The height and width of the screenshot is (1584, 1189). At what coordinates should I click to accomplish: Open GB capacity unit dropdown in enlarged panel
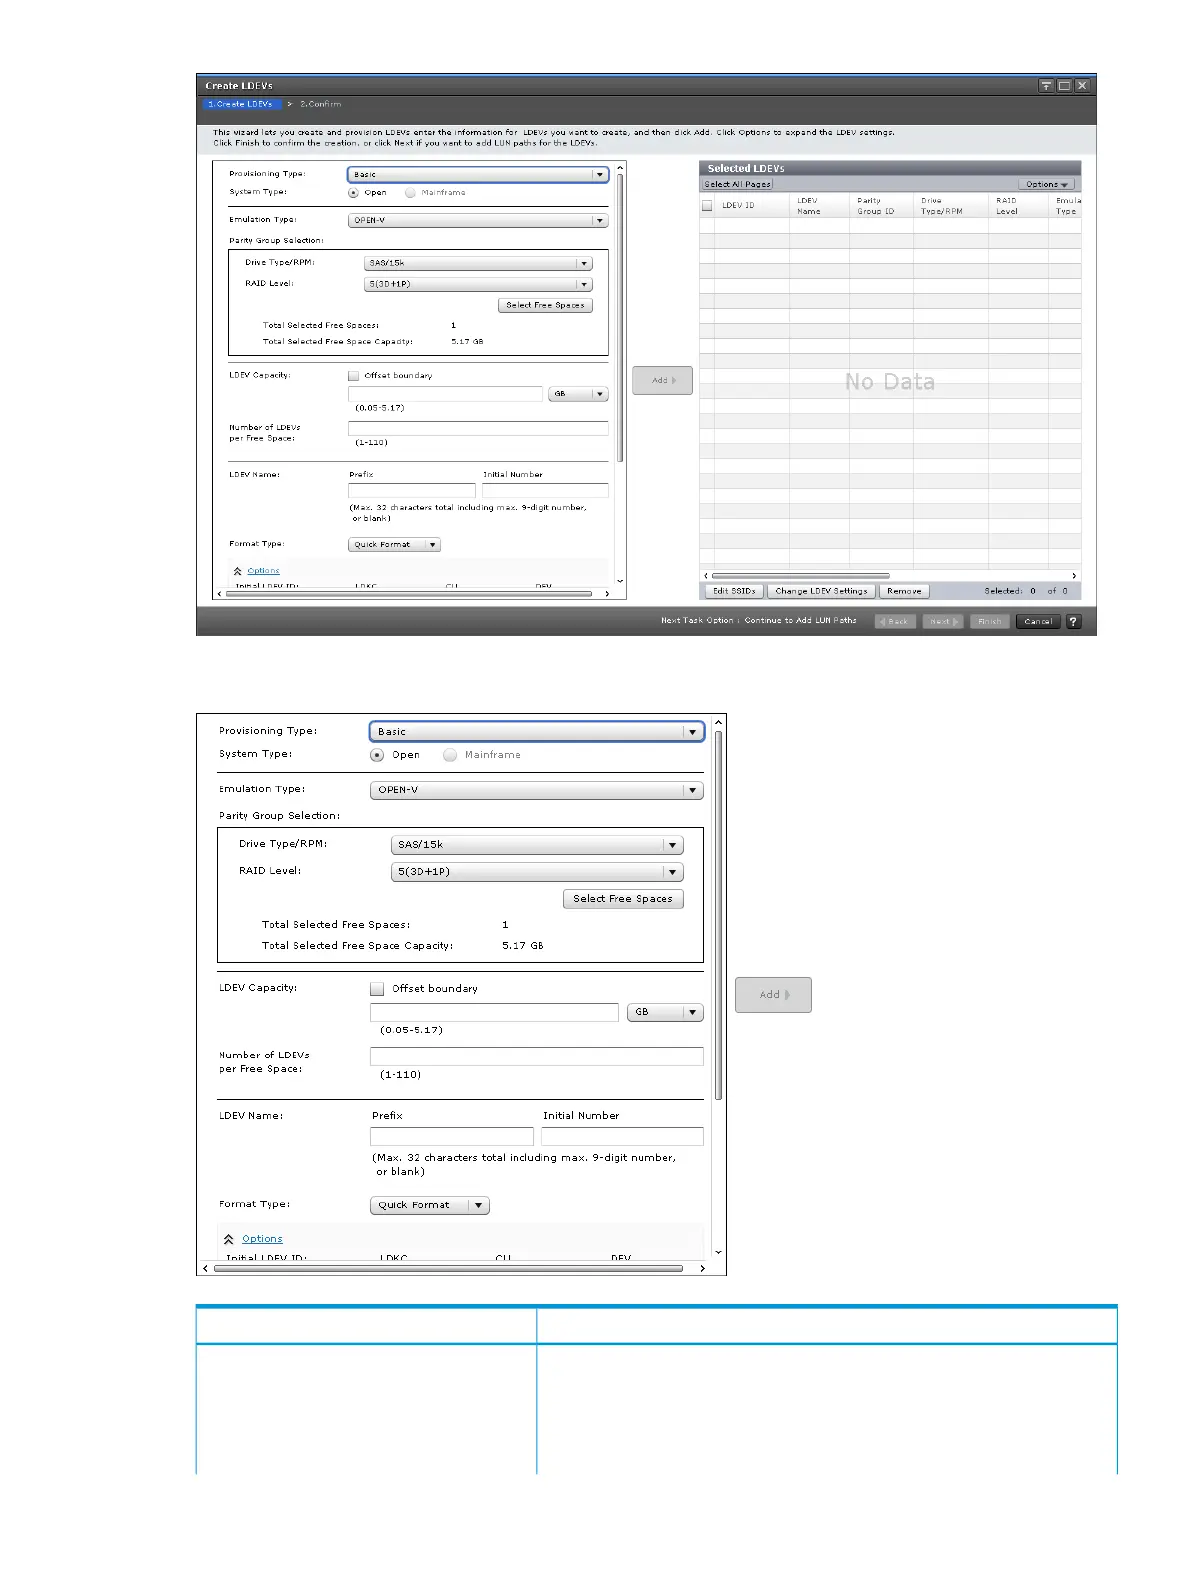[x=665, y=1012]
